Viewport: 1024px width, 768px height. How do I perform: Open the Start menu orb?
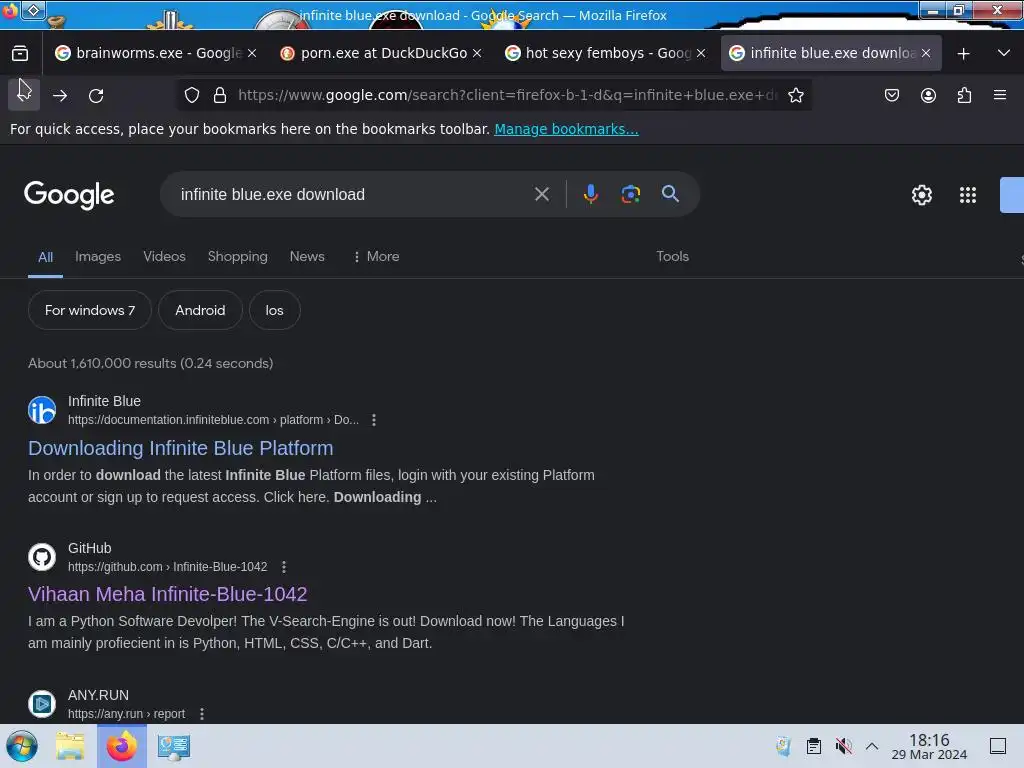pyautogui.click(x=22, y=746)
